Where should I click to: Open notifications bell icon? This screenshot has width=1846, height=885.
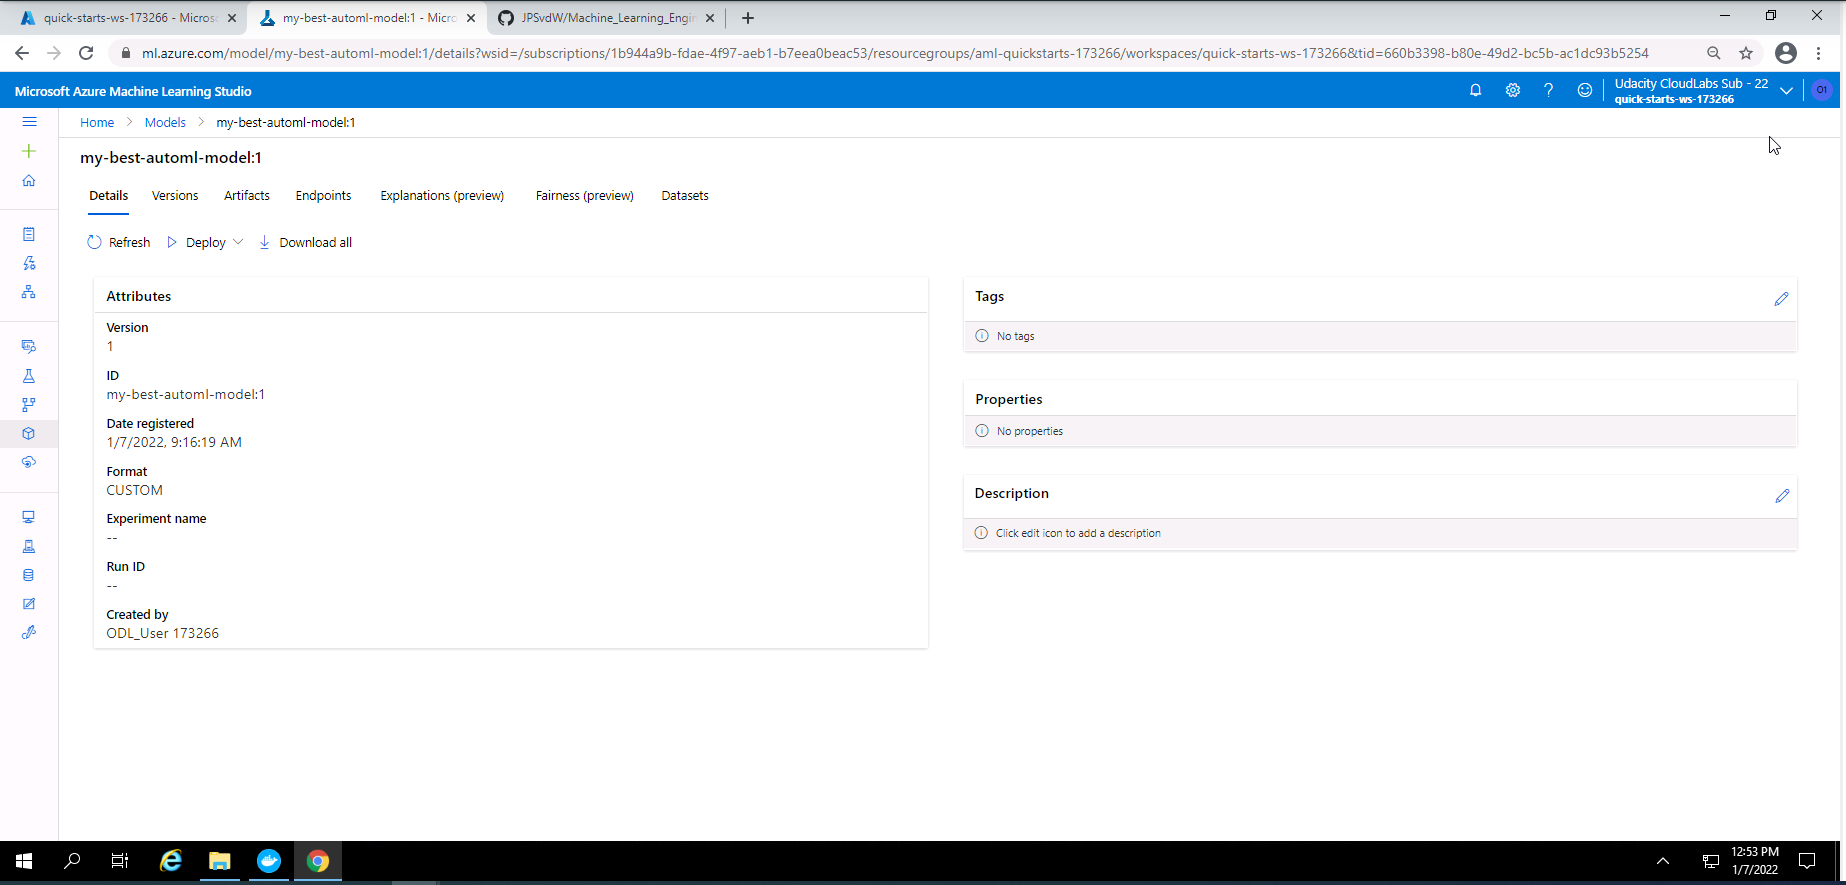pos(1475,90)
